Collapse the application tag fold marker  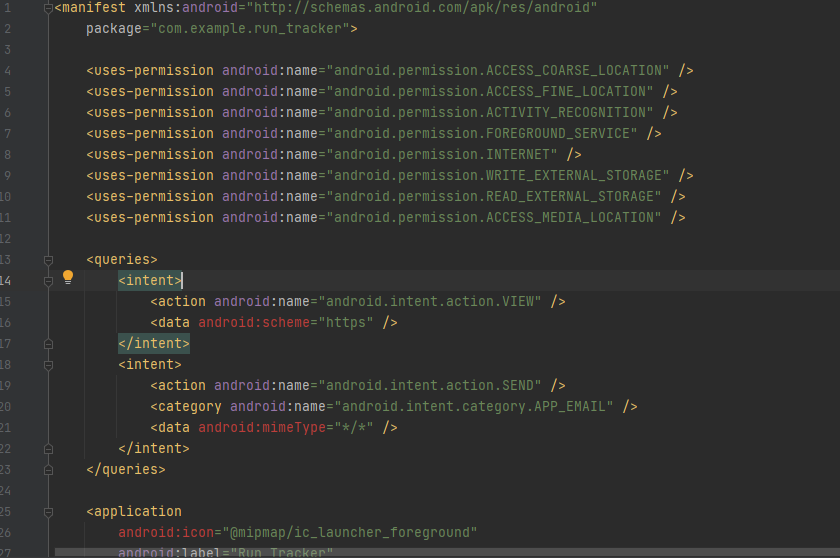pyautogui.click(x=48, y=512)
